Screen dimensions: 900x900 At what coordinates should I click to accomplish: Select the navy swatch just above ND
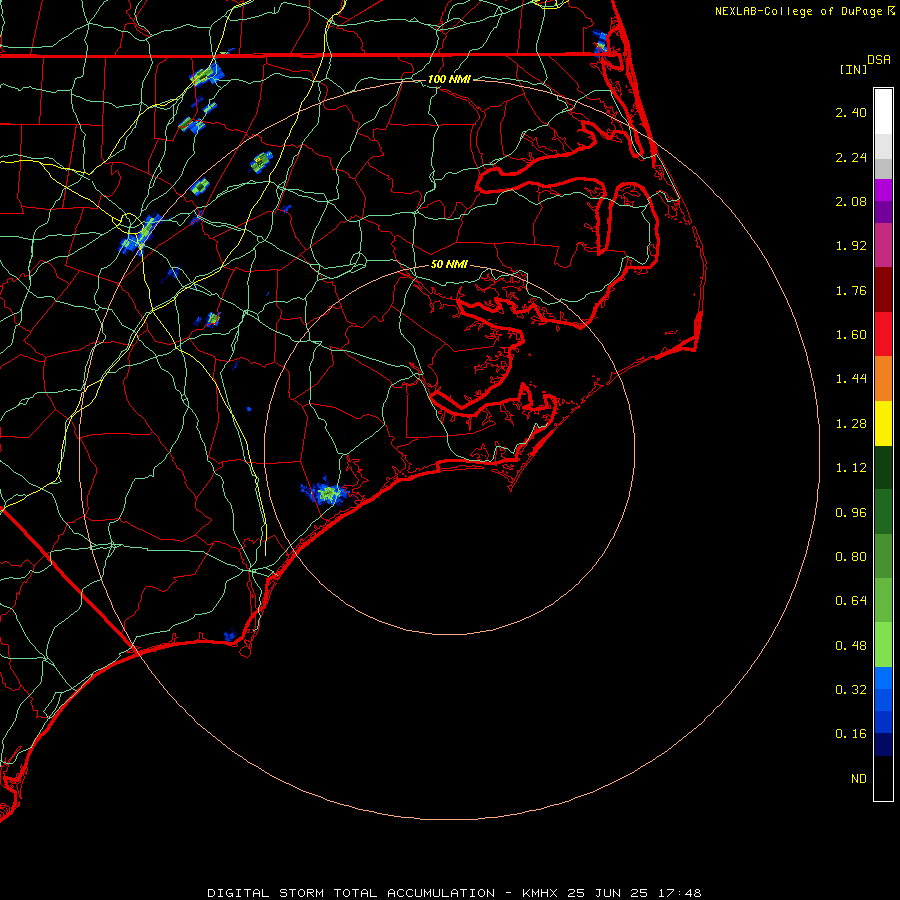(x=883, y=745)
